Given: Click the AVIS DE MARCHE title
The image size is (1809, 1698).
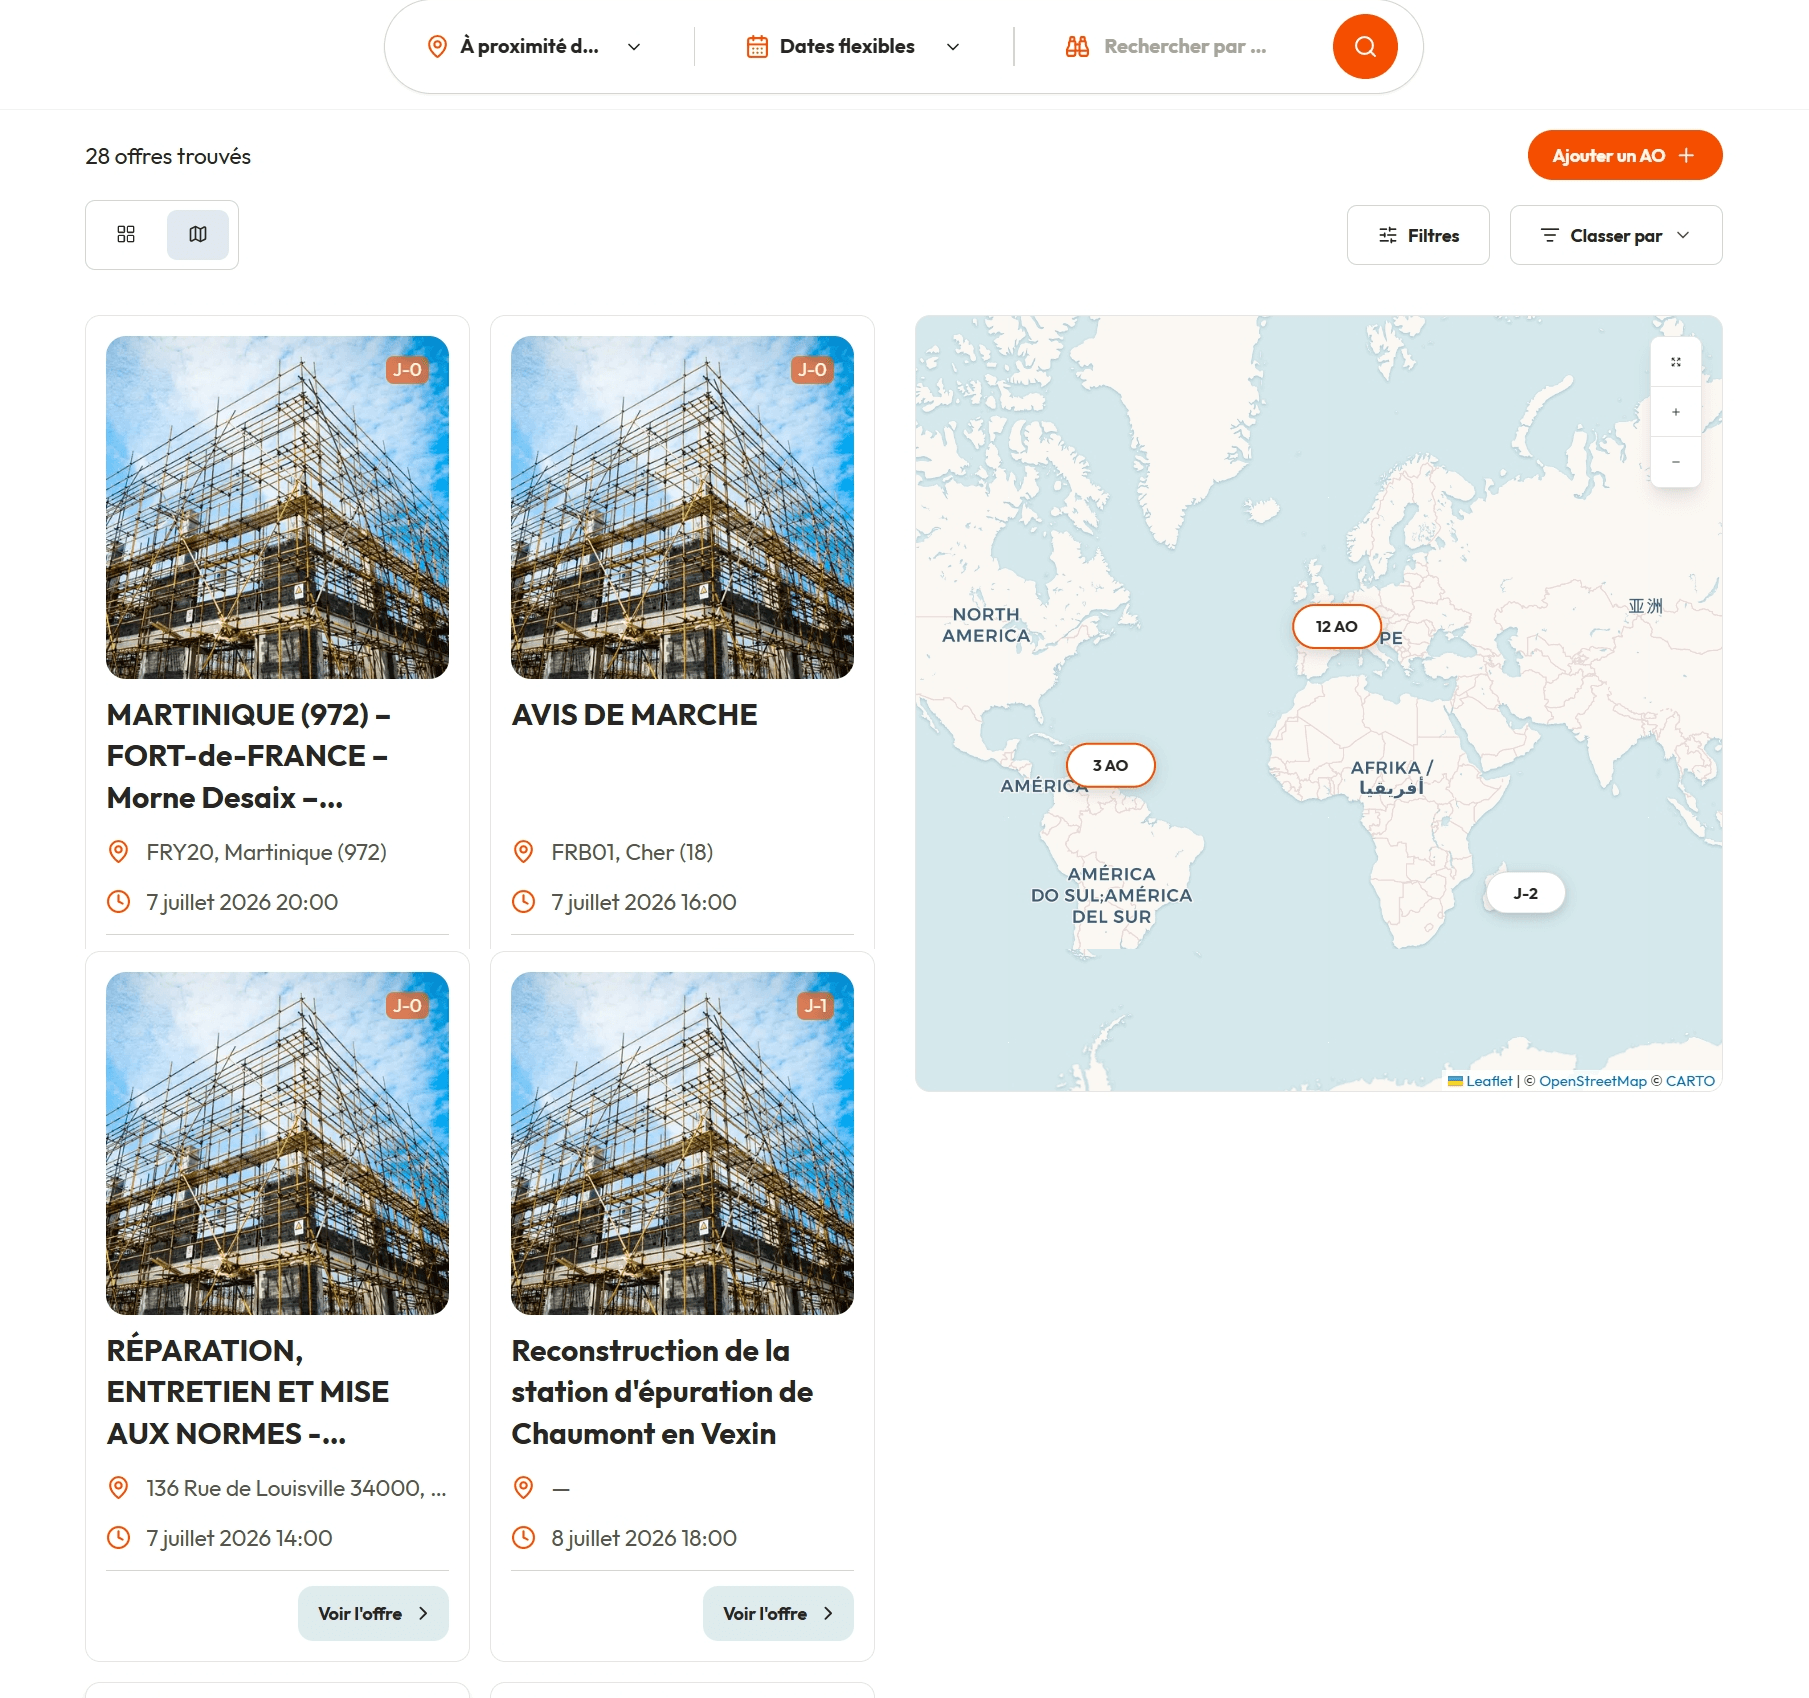Looking at the screenshot, I should click(634, 715).
